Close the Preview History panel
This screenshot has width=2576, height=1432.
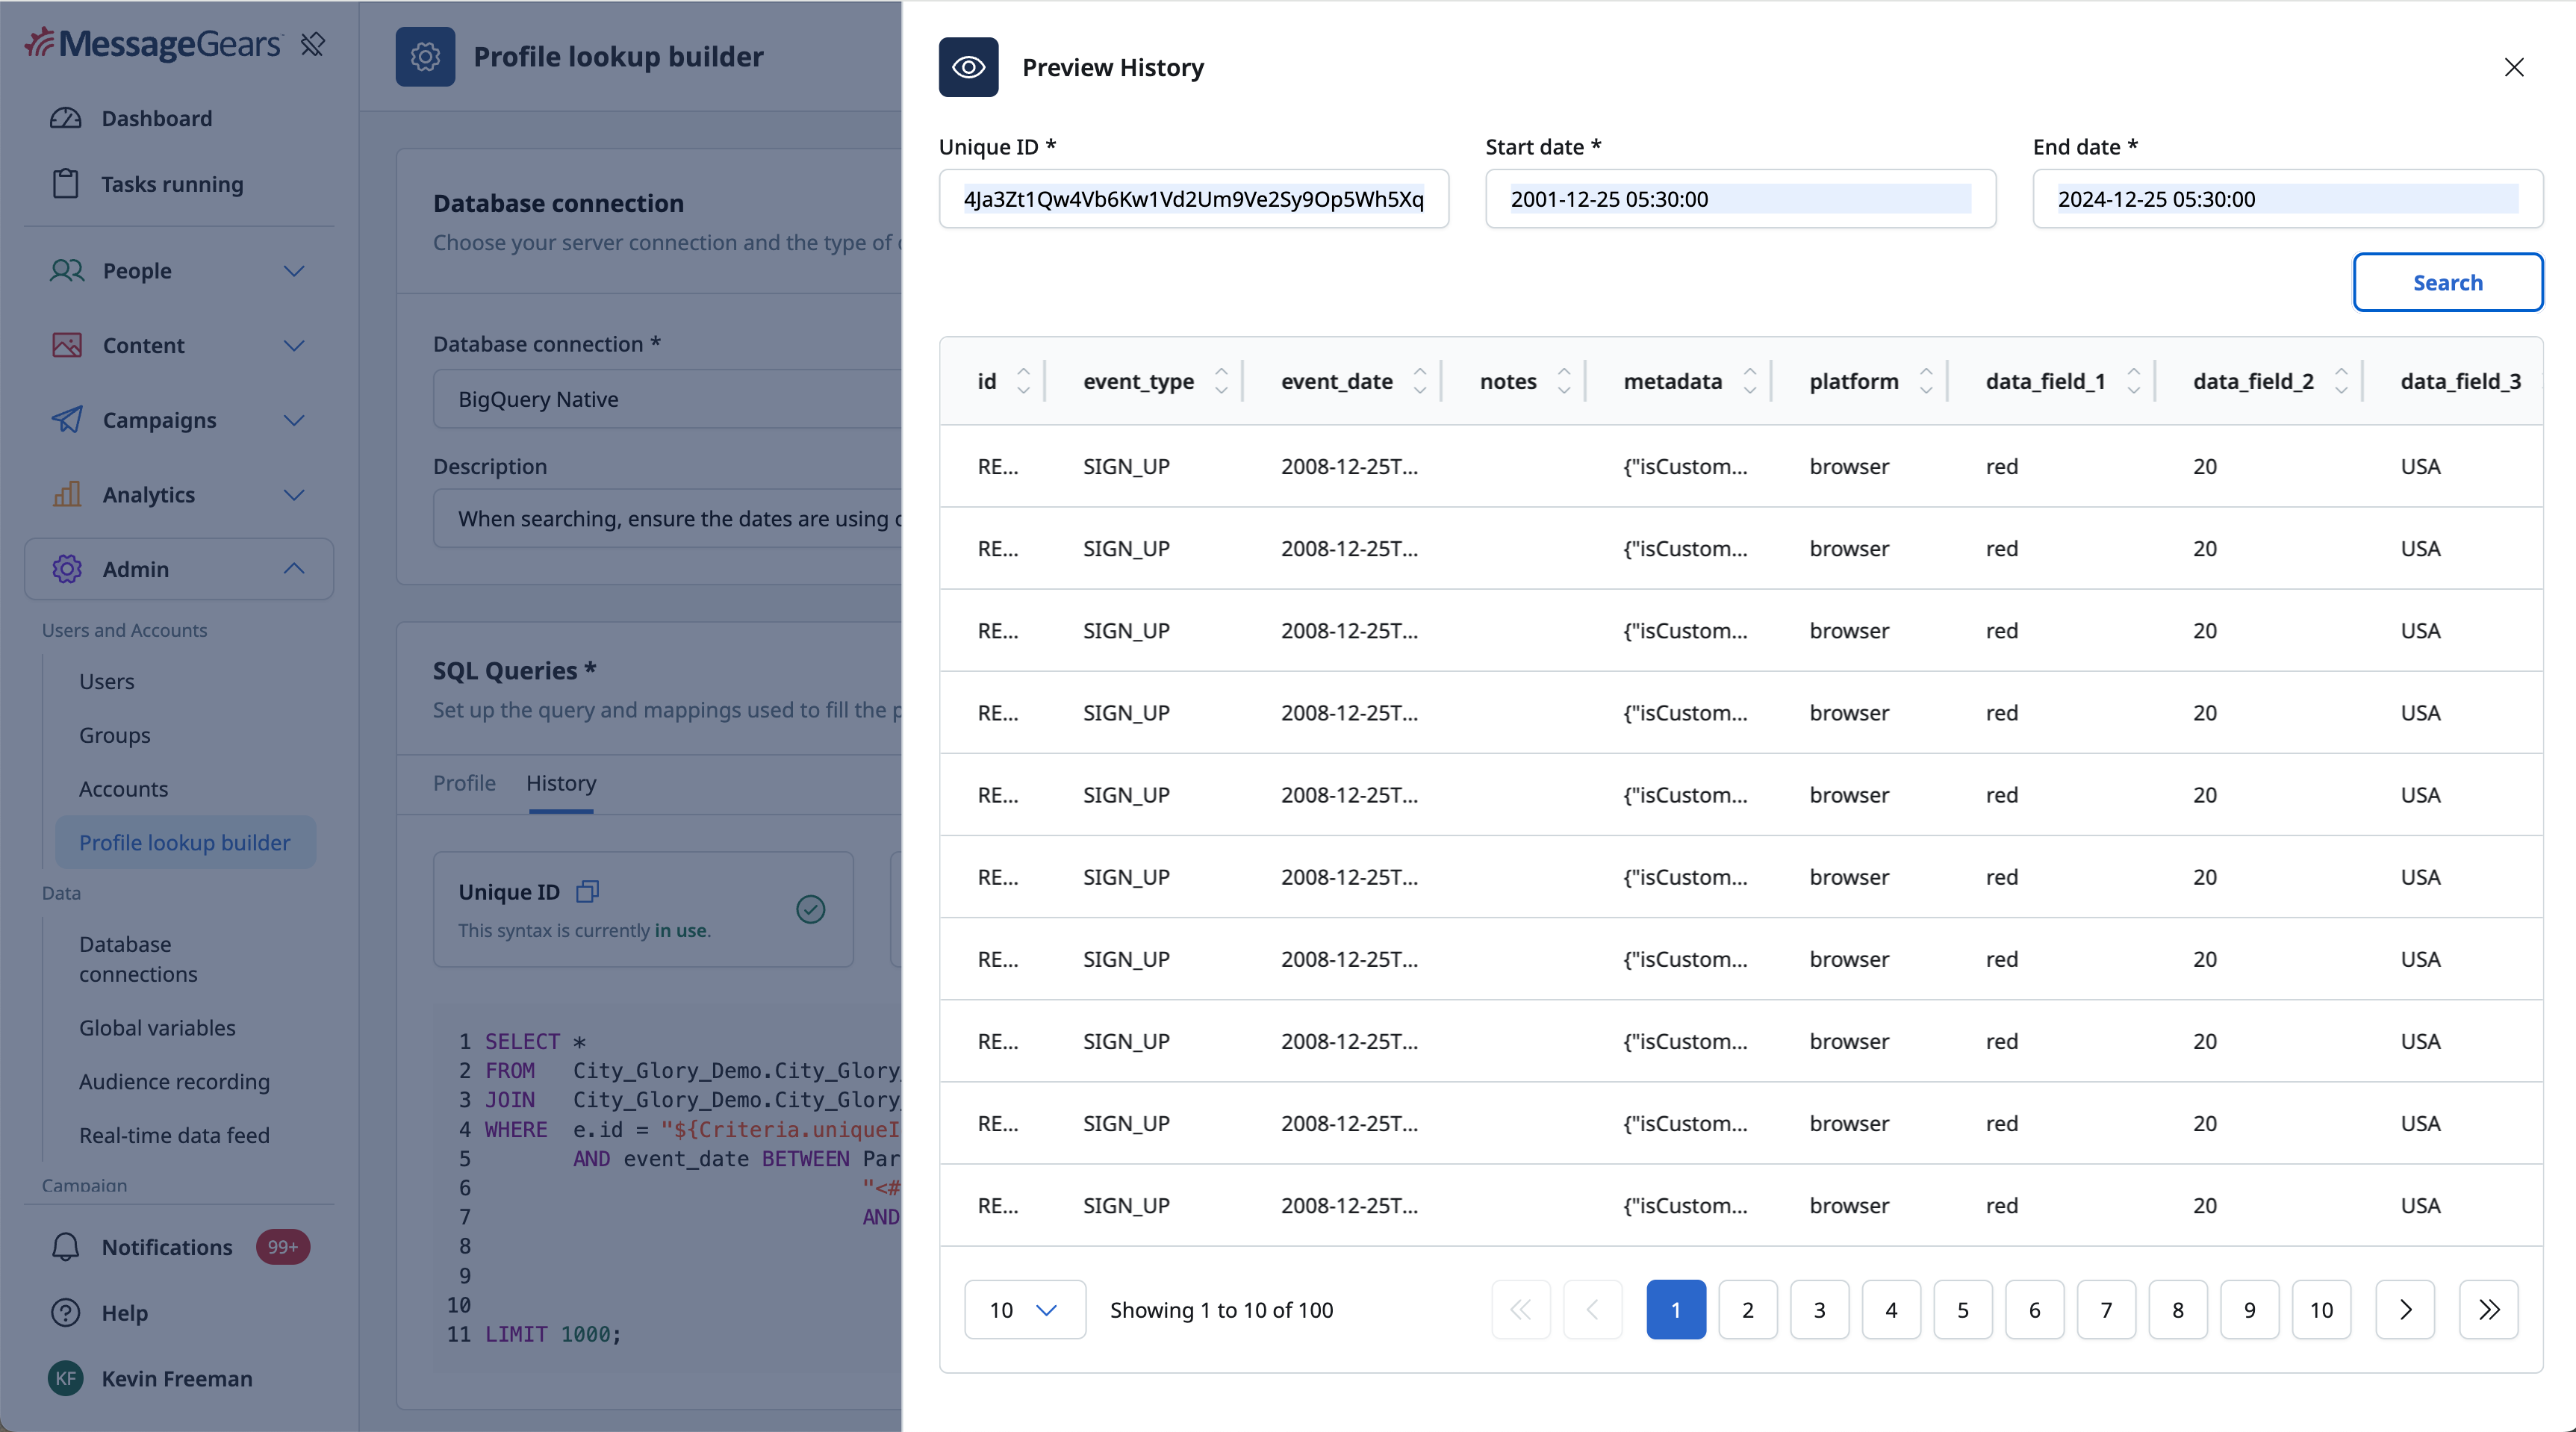2514,67
